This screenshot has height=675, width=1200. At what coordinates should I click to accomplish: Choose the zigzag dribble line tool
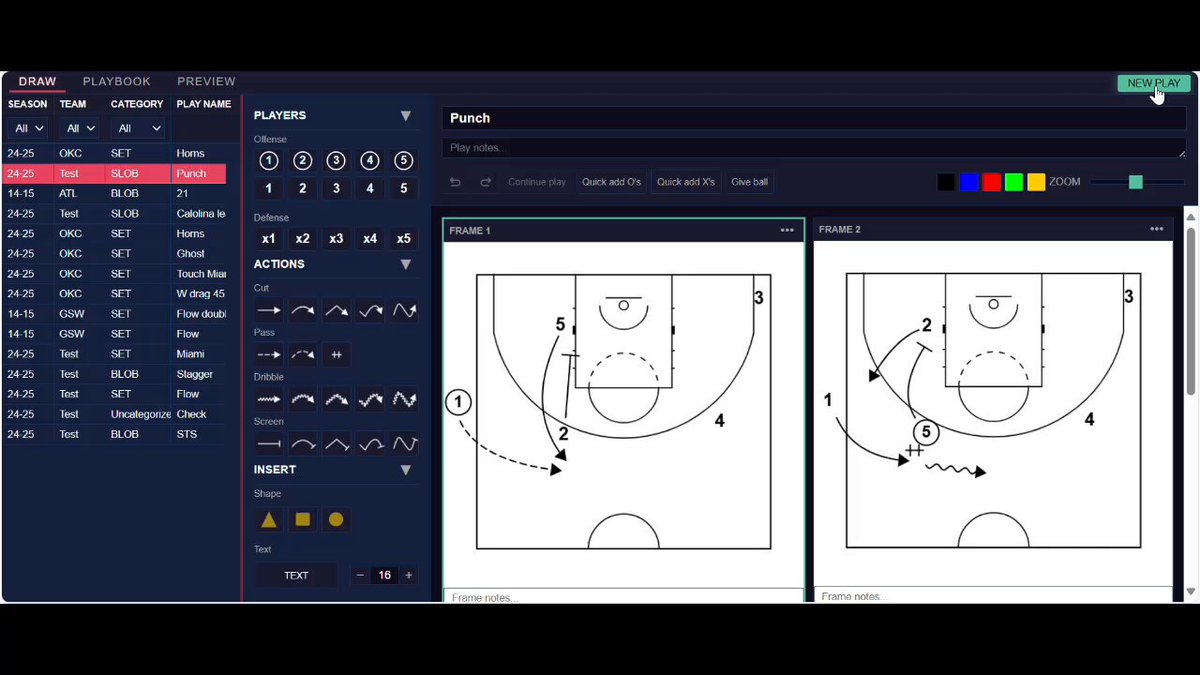(x=404, y=399)
